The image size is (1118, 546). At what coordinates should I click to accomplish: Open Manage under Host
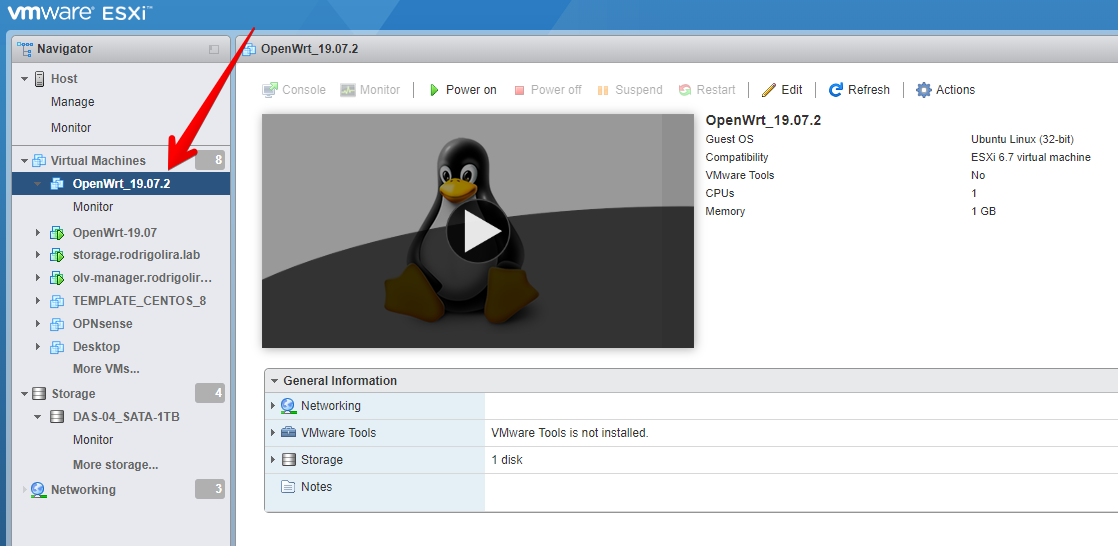72,102
